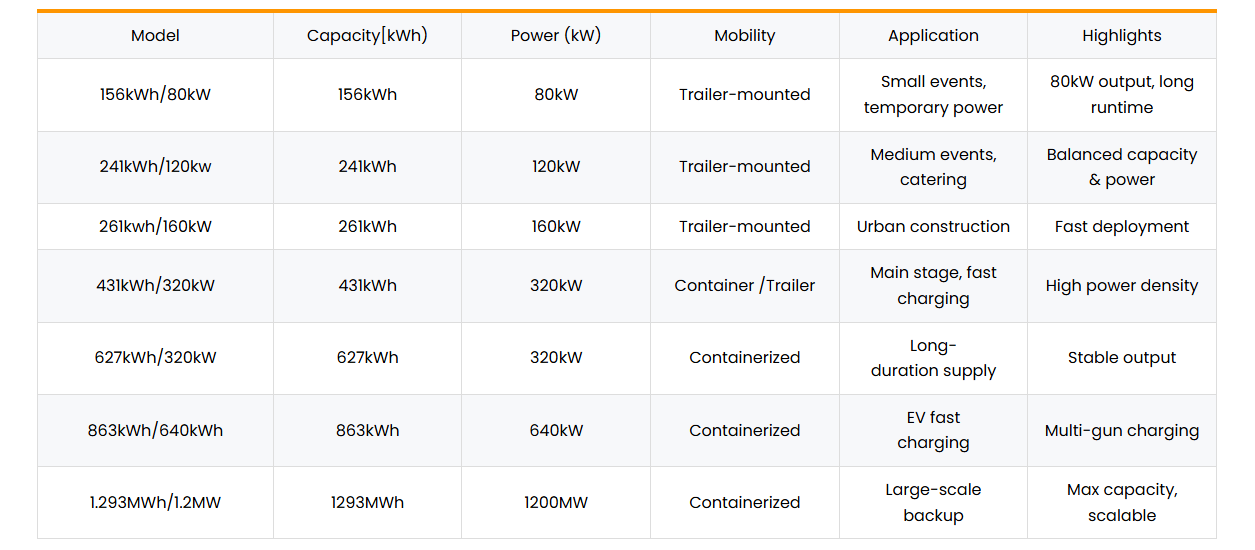Select the Application column header
Screen dimensions: 1255x550
933,36
